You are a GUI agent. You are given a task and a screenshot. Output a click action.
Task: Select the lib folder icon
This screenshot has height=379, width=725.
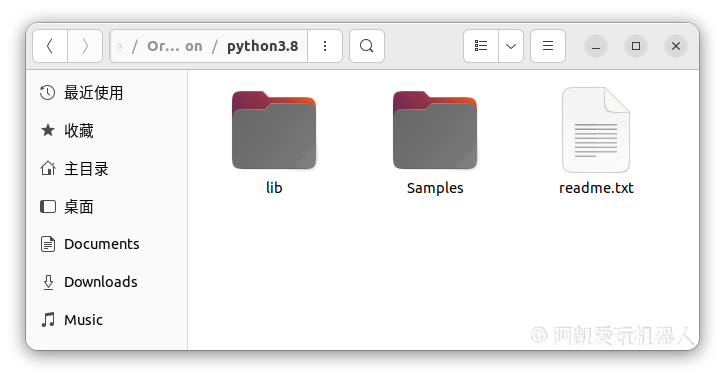(x=274, y=130)
